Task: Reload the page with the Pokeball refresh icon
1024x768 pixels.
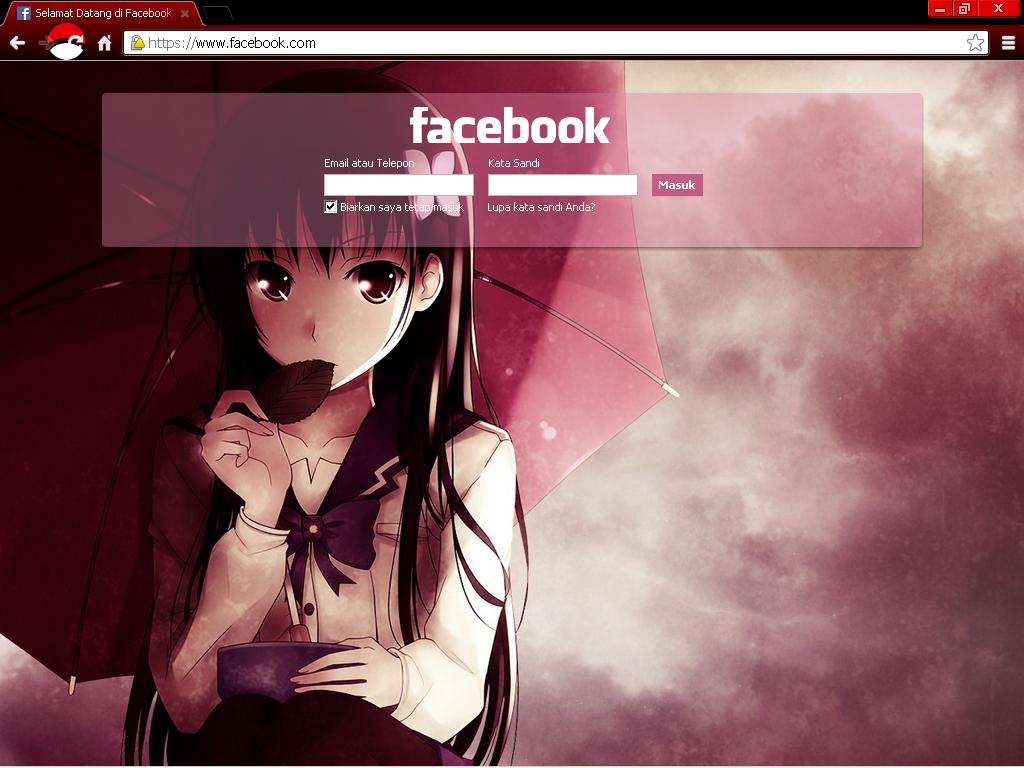Action: tap(66, 42)
